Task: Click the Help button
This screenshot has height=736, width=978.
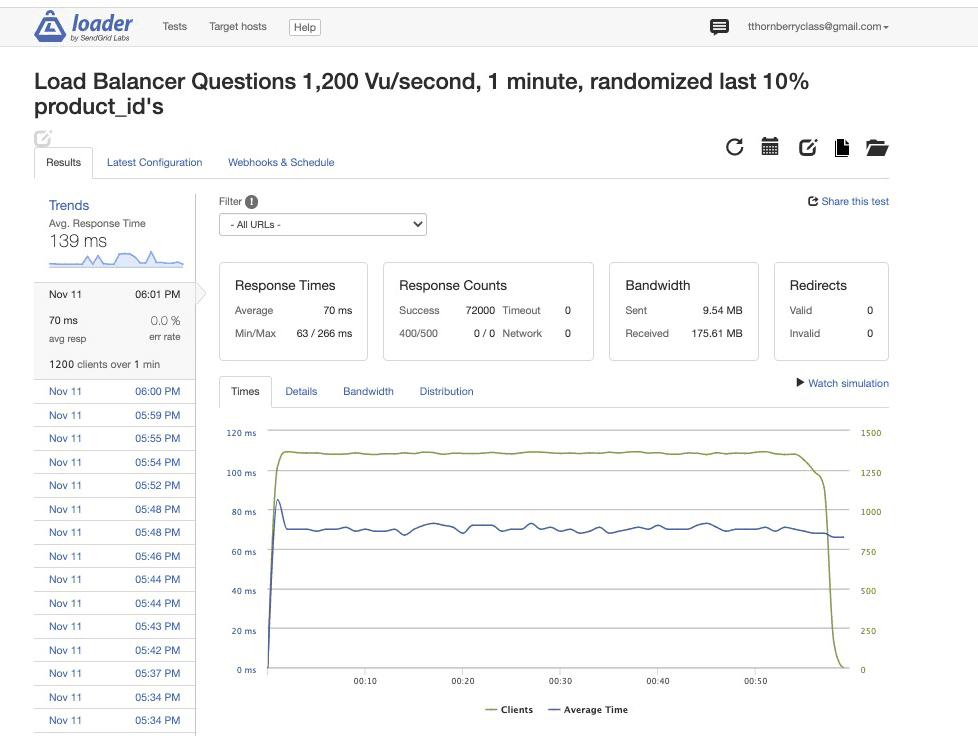Action: 305,27
